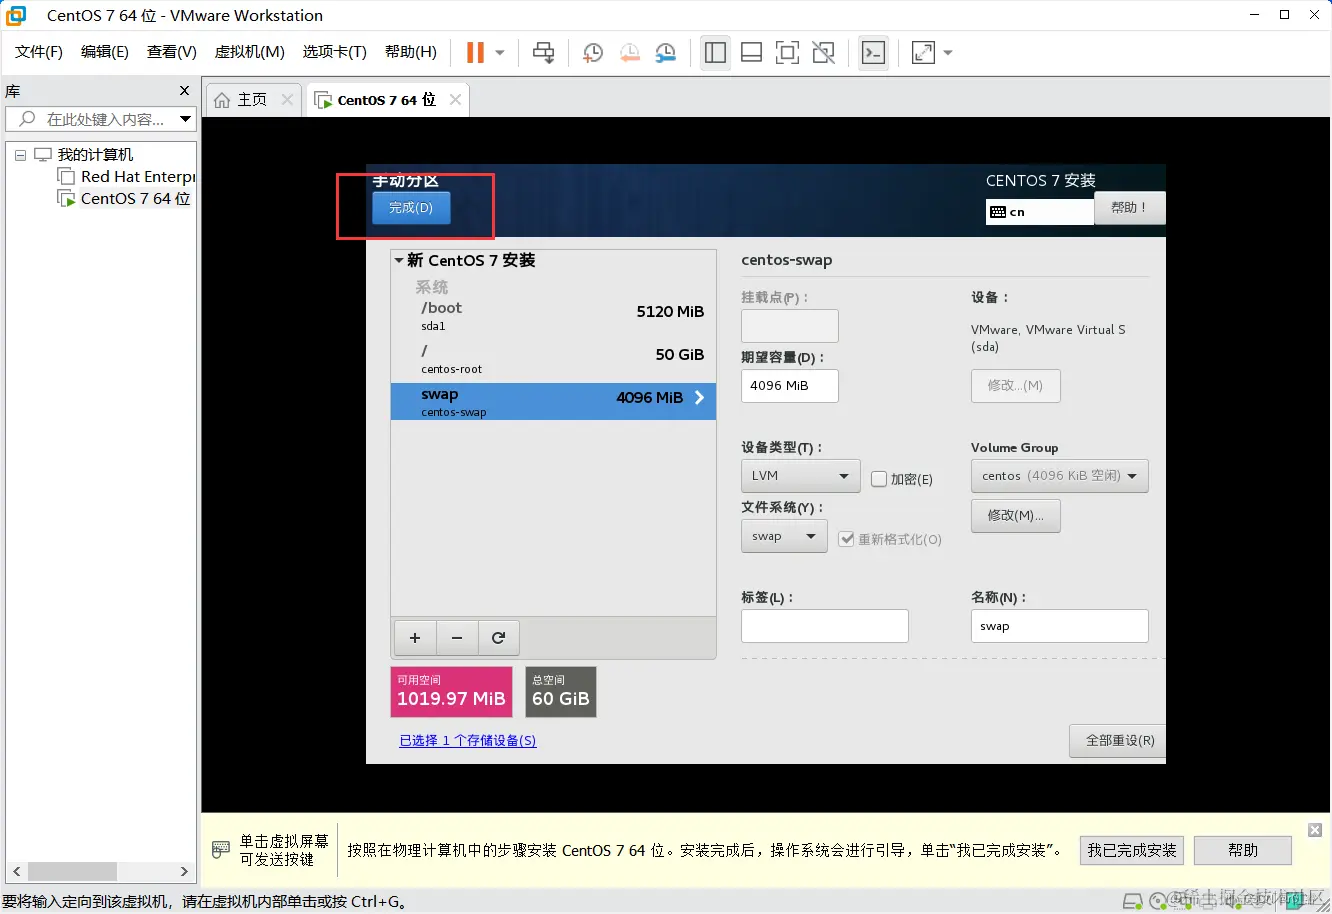Click the 标签(L) label input field
This screenshot has height=914, width=1332.
point(825,626)
